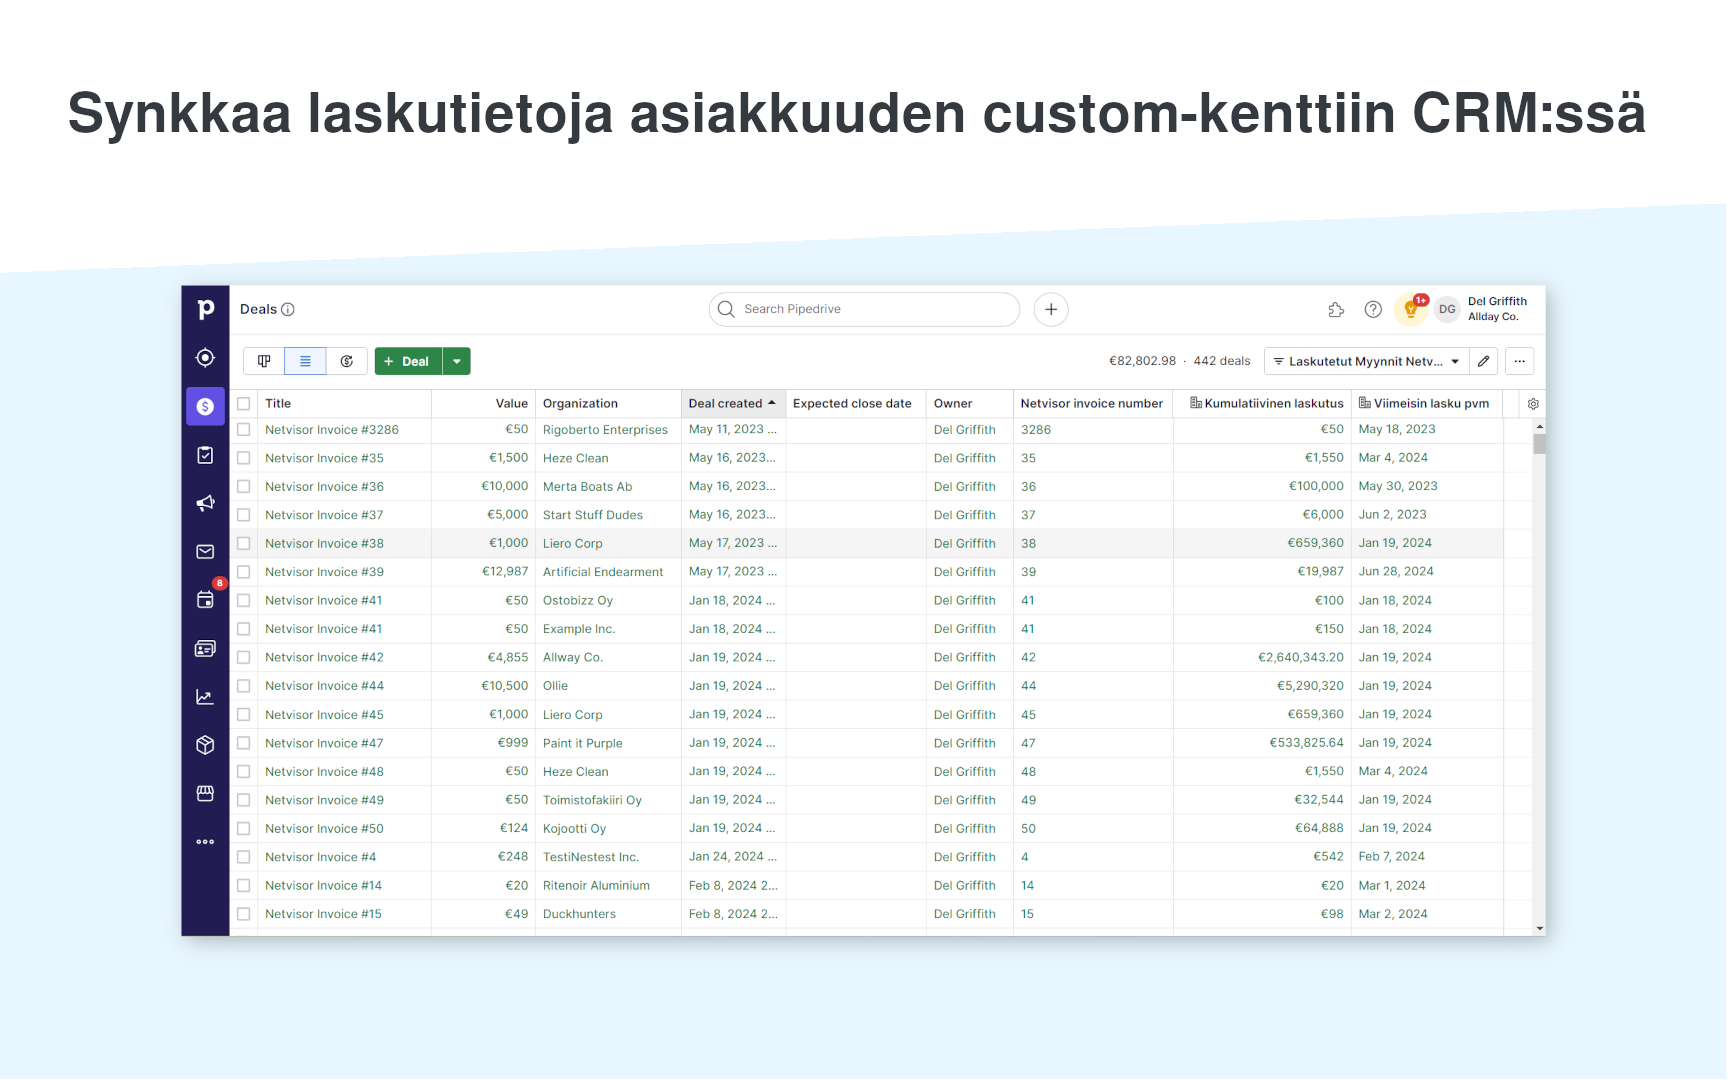
Task: Sort by Netvisor invoice number header
Action: coord(1092,404)
